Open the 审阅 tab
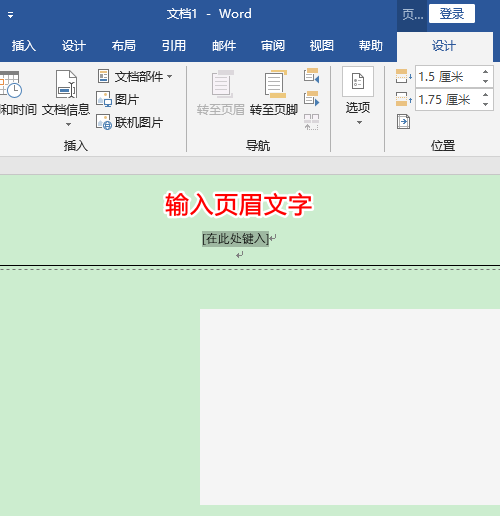 (273, 46)
